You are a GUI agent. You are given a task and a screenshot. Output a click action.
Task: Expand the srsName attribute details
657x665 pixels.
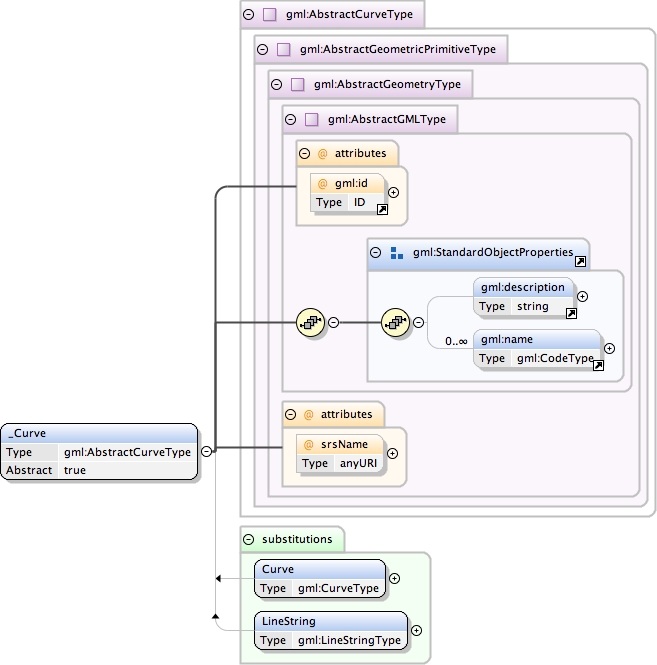coord(393,453)
